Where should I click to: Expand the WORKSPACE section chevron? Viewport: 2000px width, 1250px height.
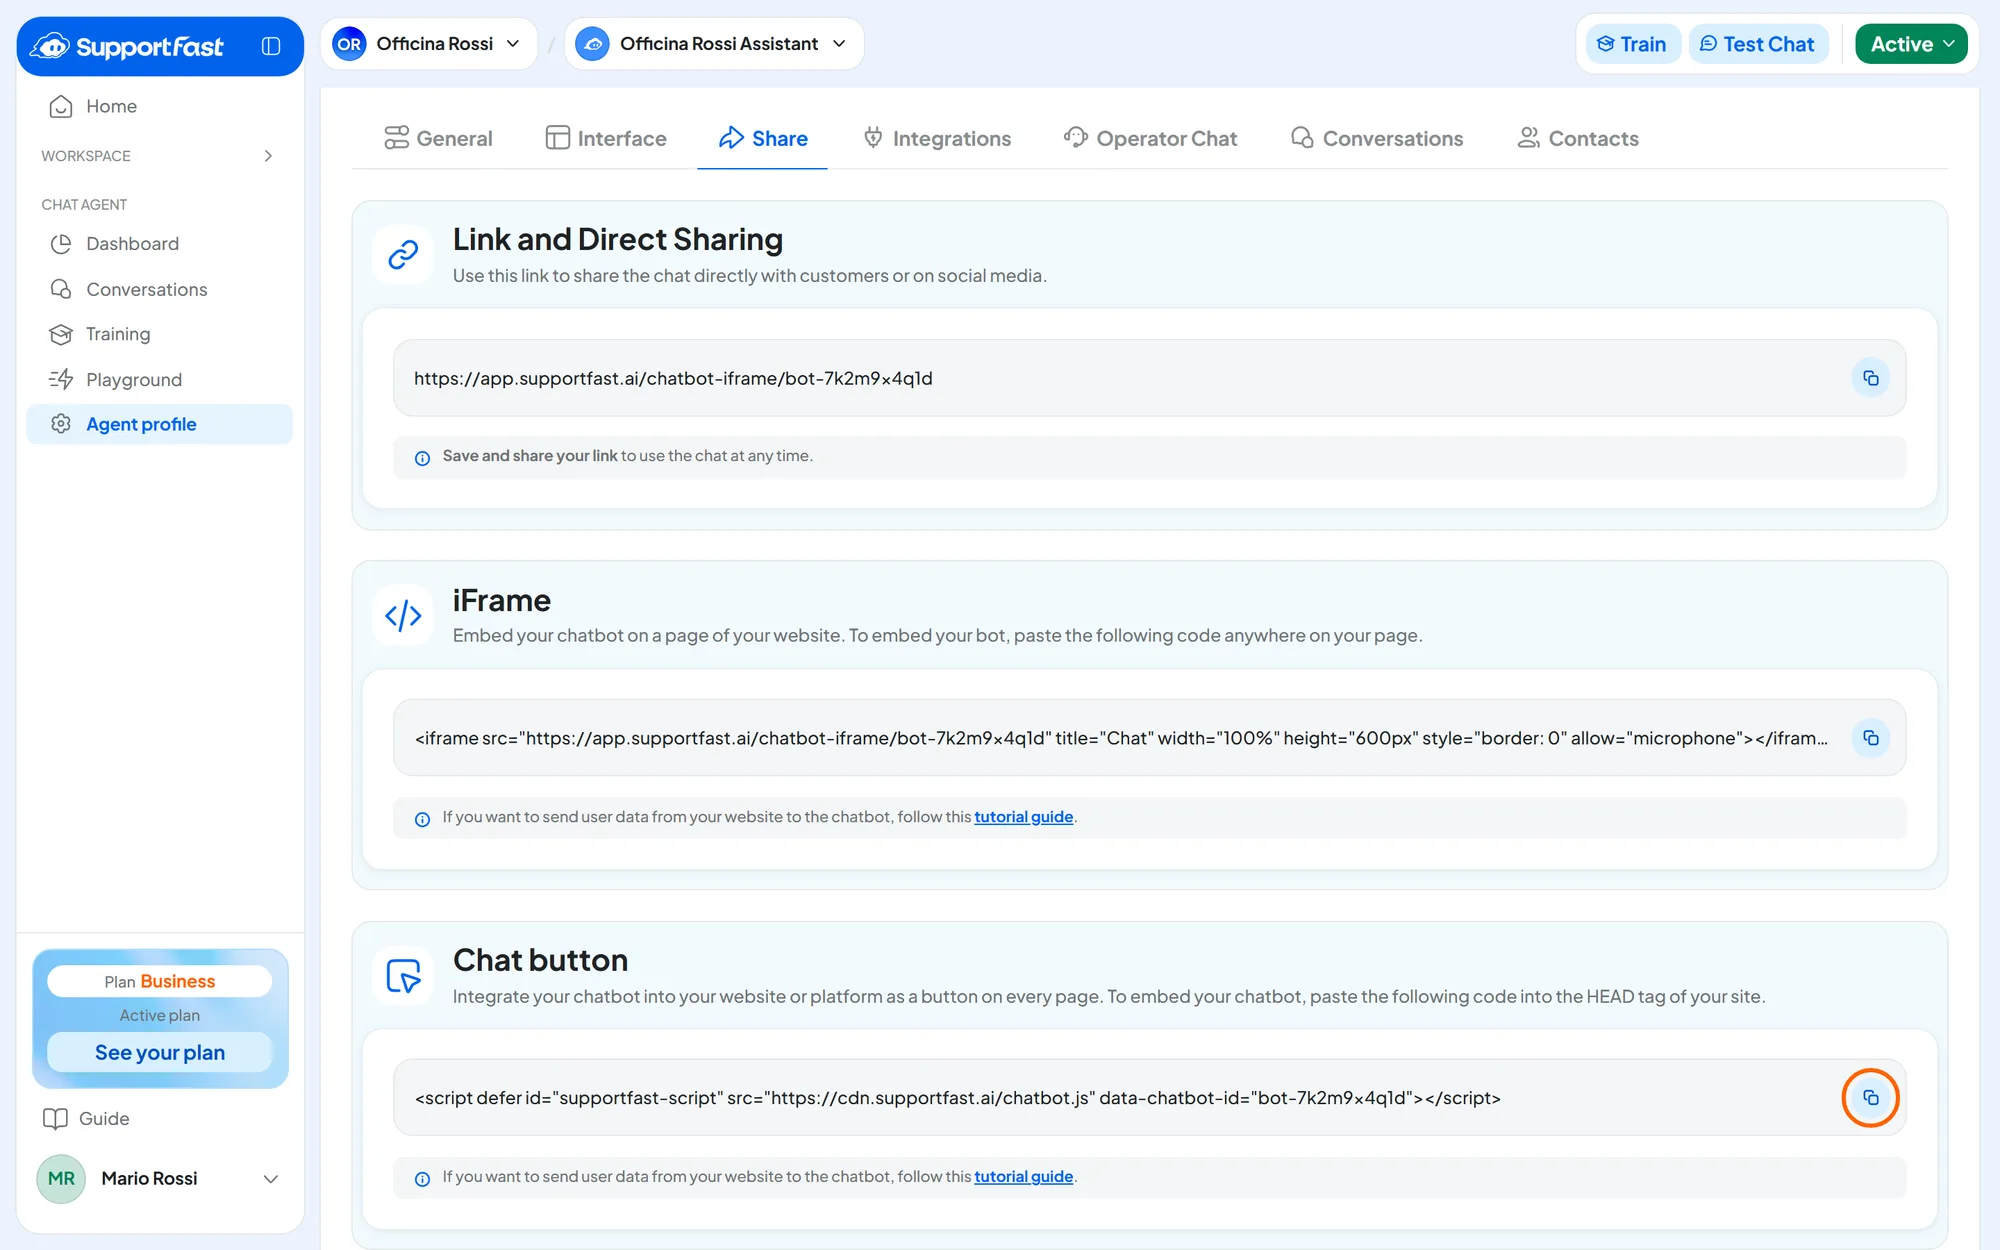click(x=268, y=156)
